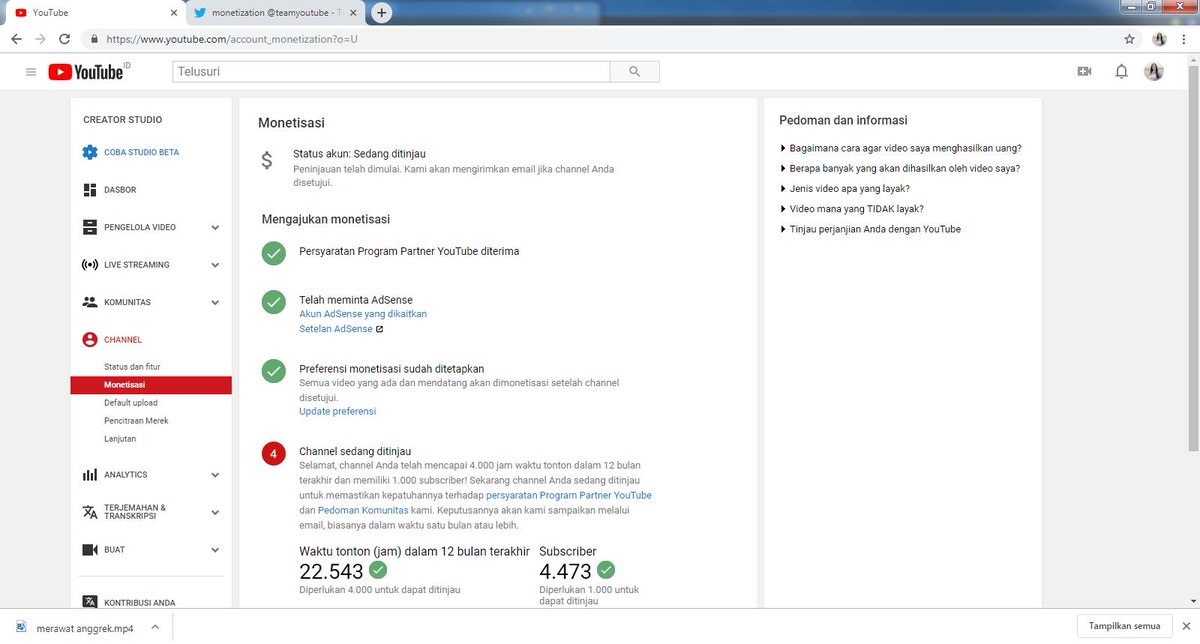
Task: Click the Update preferensi link
Action: 338,411
